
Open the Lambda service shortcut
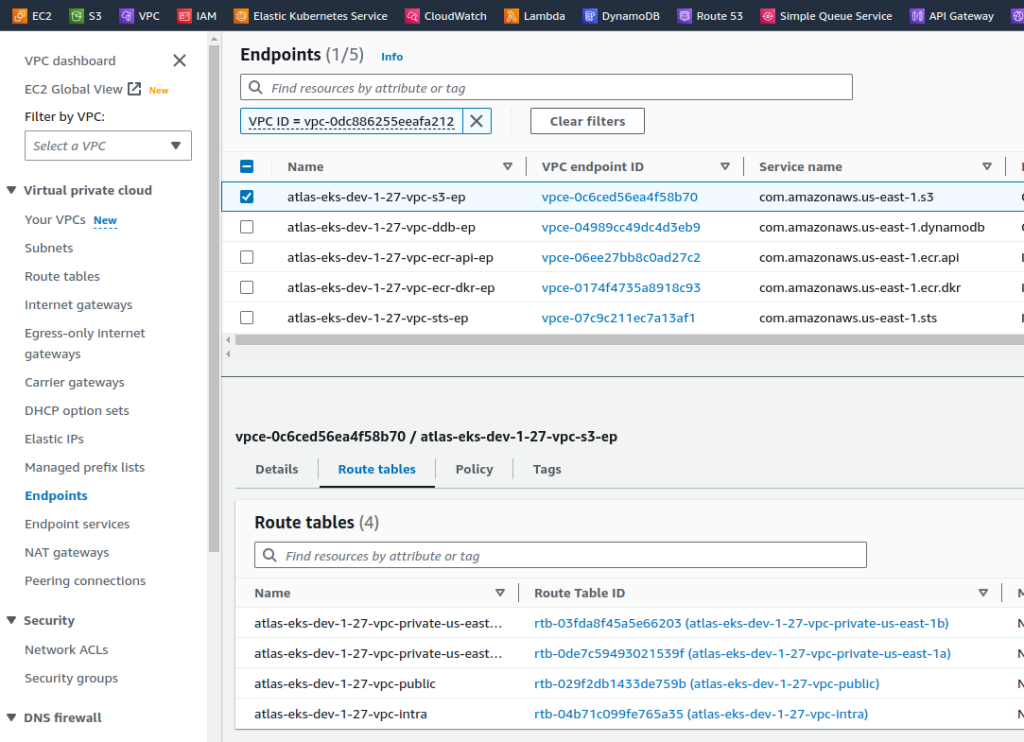534,15
